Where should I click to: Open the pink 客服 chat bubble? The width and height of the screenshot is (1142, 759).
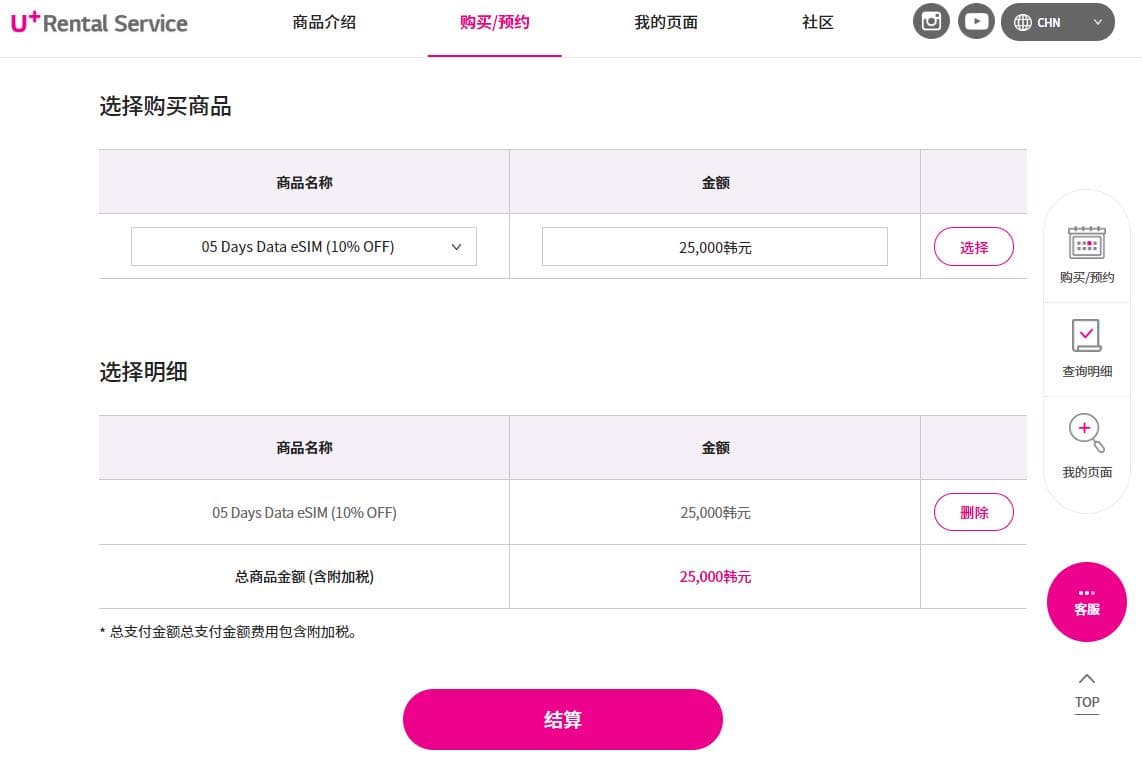click(1087, 602)
